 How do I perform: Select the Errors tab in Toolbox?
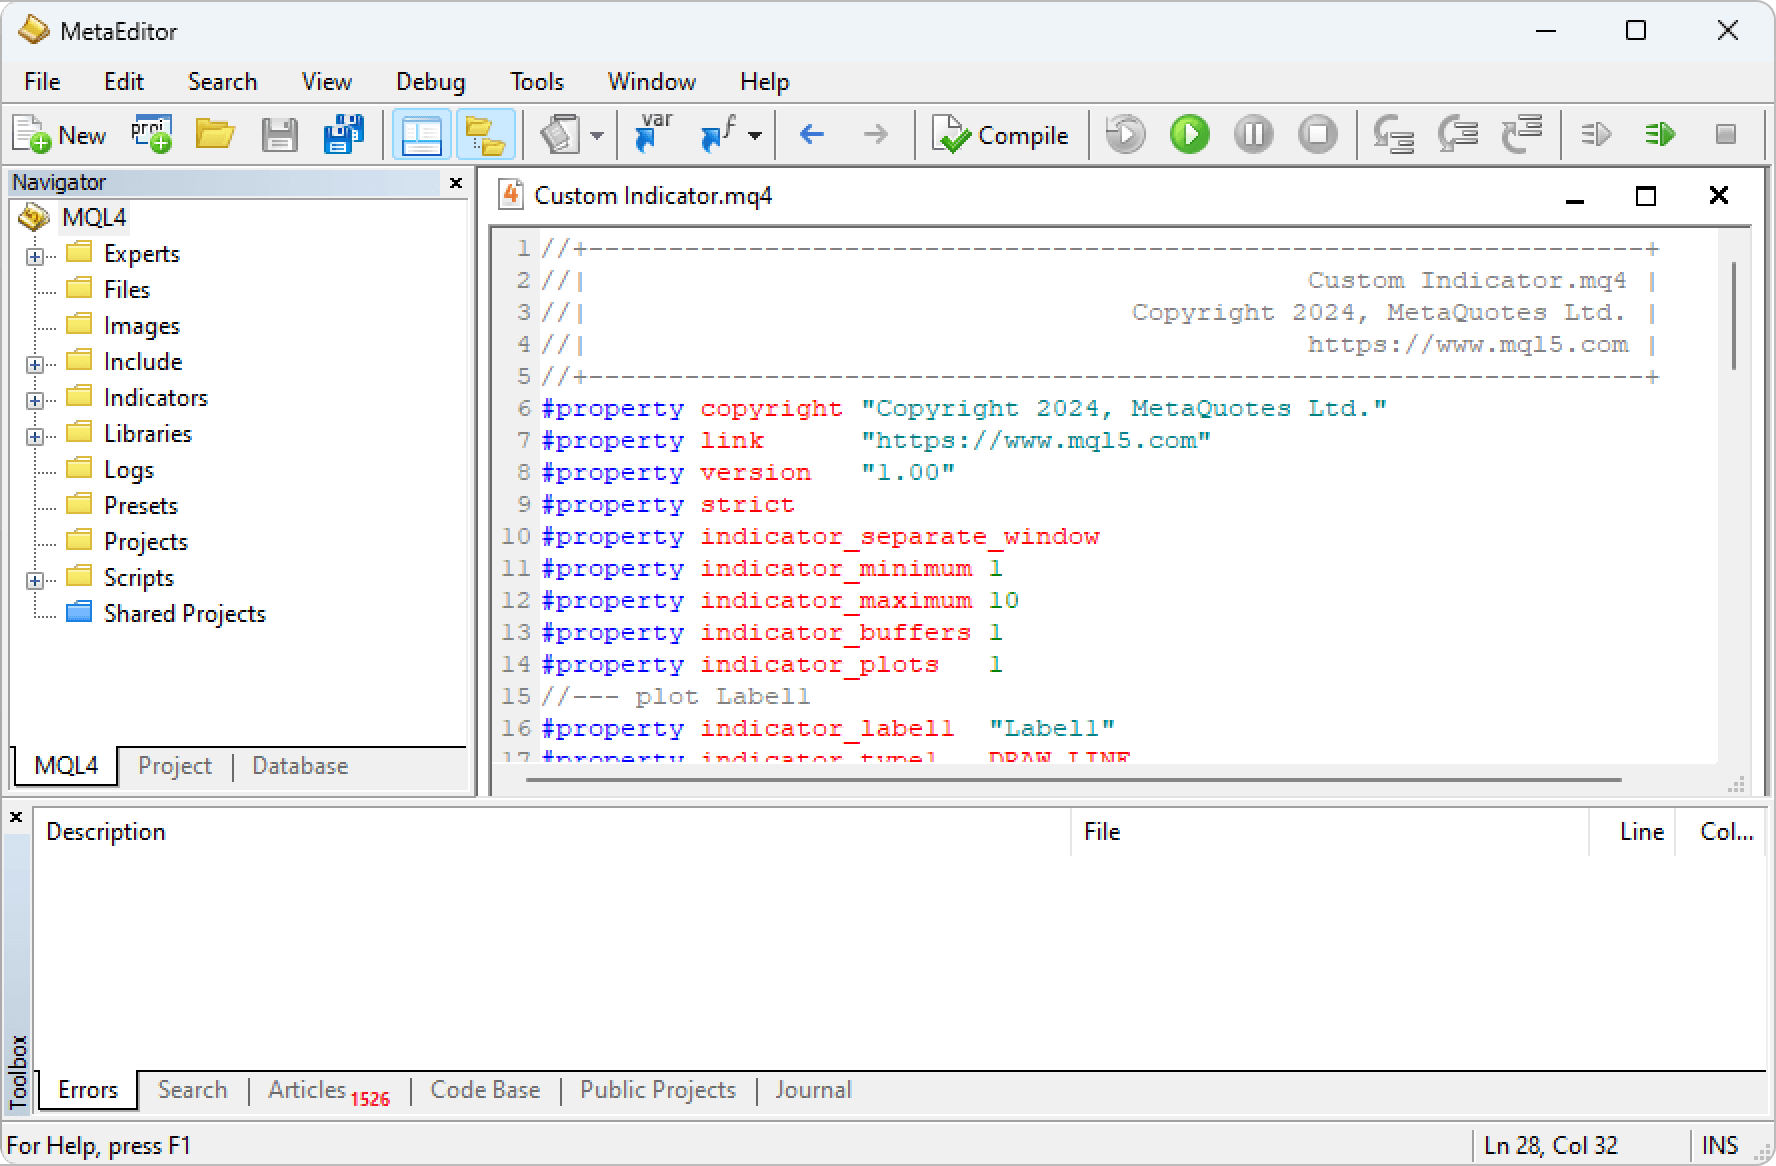88,1090
